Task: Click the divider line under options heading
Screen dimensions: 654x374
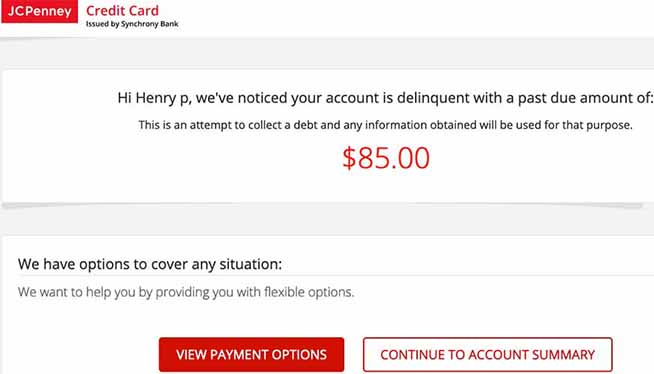Action: tap(336, 275)
